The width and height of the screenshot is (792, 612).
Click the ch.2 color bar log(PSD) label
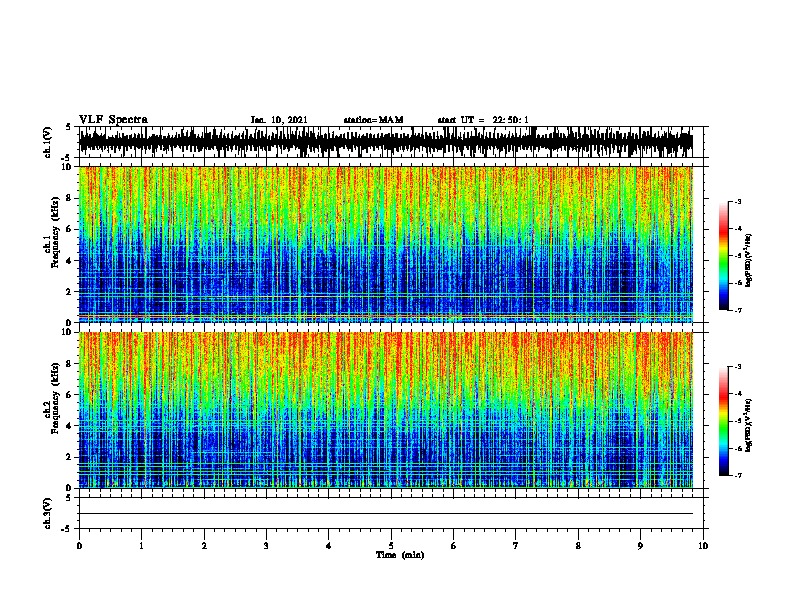click(x=749, y=425)
